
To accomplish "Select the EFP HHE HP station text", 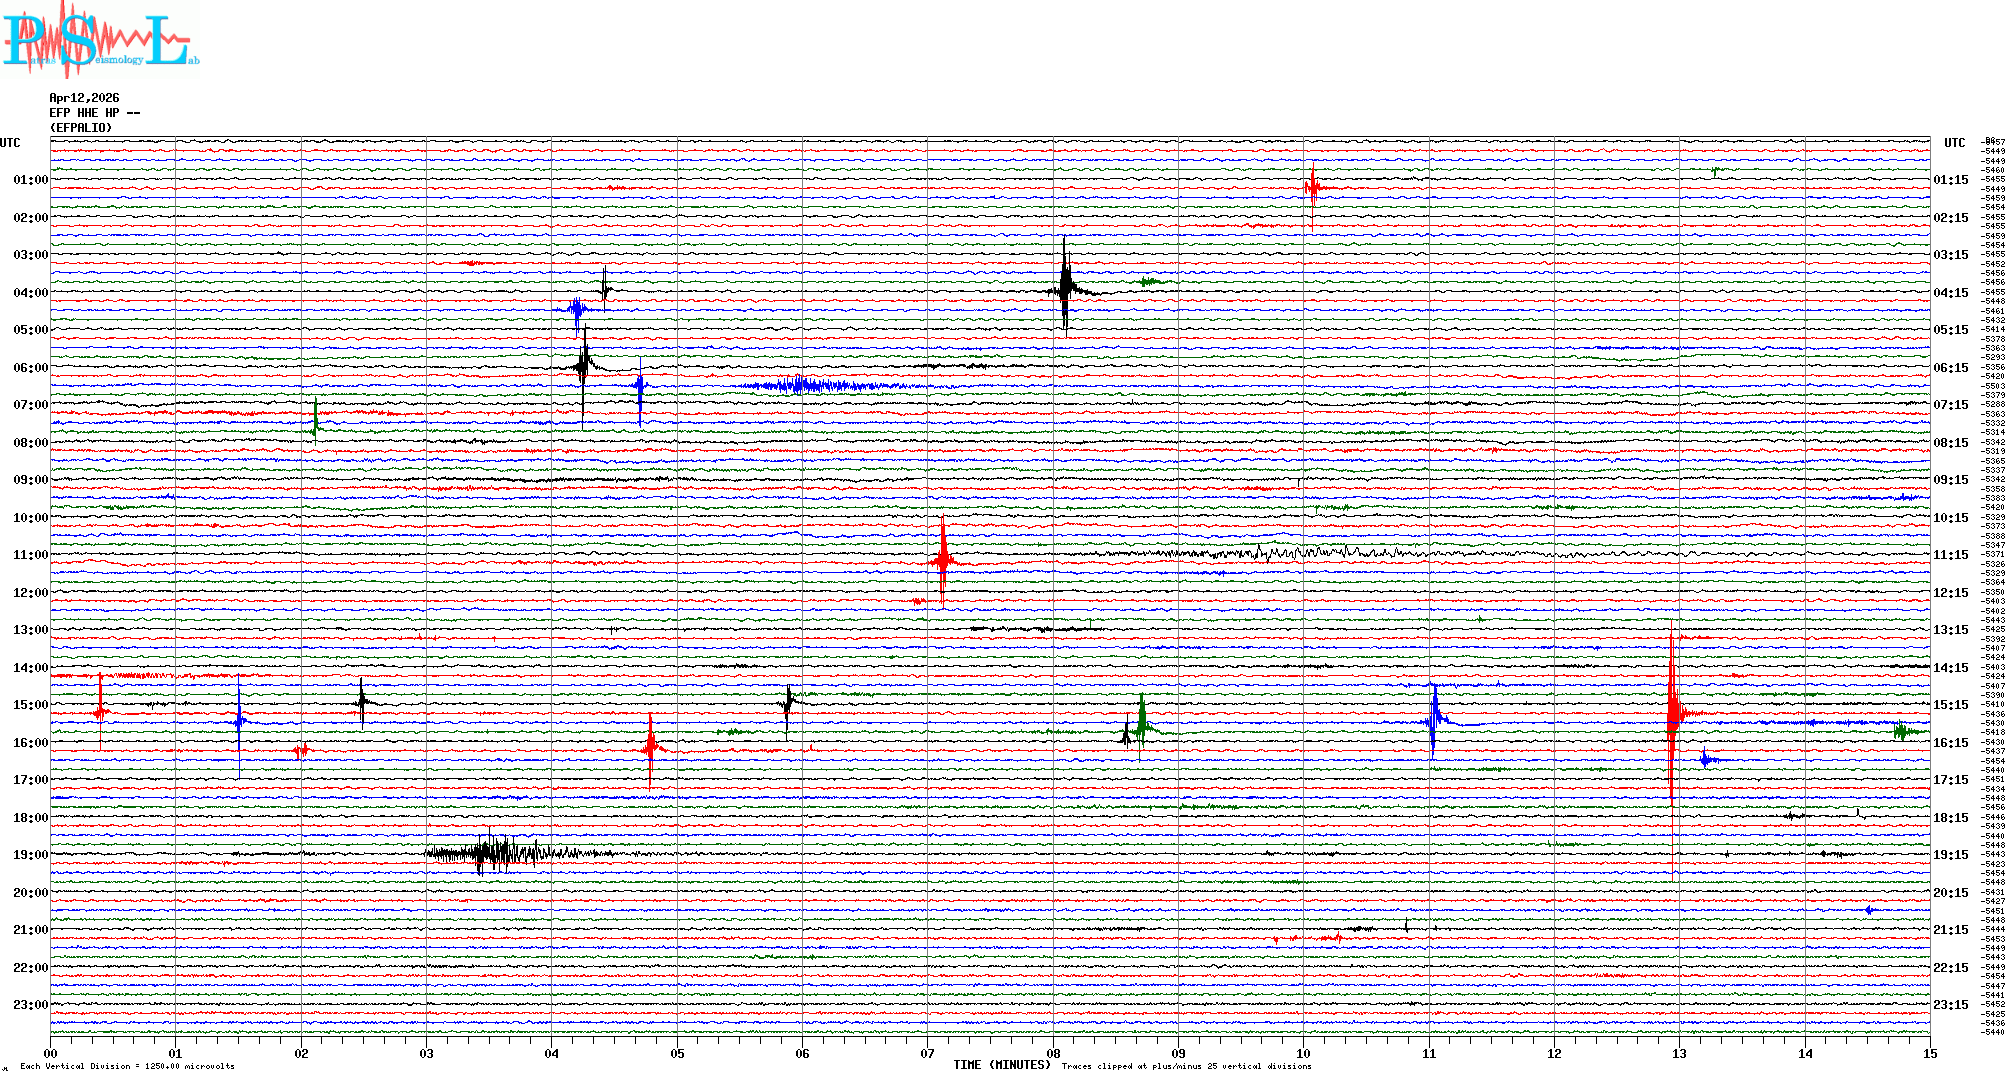I will point(95,113).
